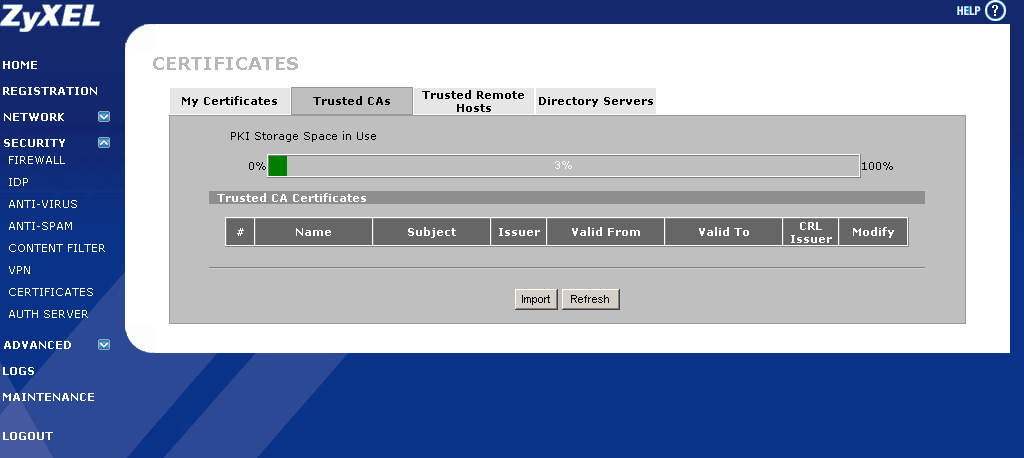Open the Logs page
Viewport: 1024px width, 458px height.
coord(18,370)
